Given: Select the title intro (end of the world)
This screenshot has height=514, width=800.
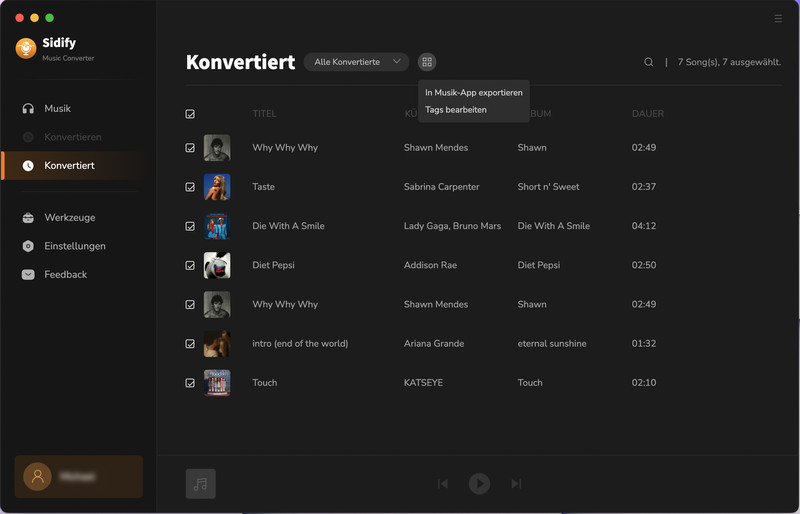Looking at the screenshot, I should [300, 344].
